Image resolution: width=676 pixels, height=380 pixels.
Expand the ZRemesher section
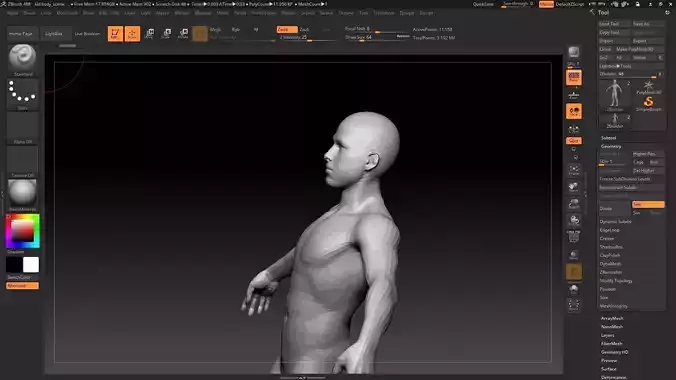611,272
